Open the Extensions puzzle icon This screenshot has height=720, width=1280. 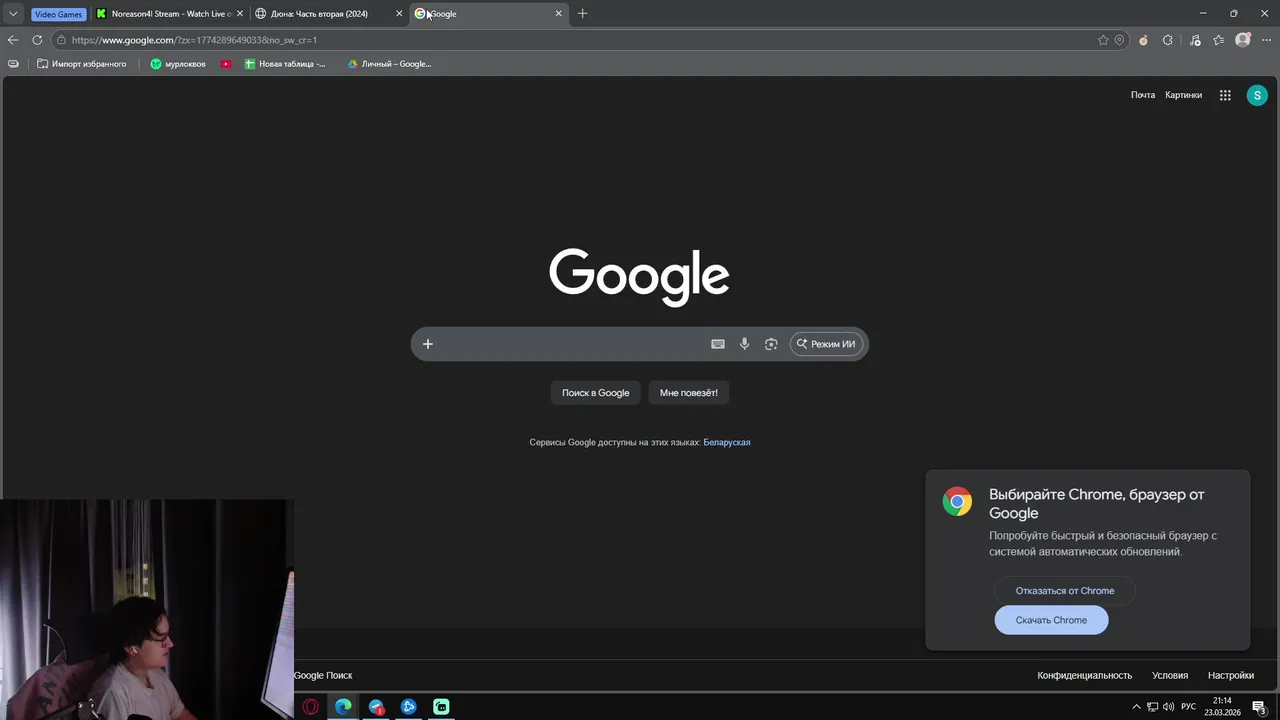point(1168,40)
